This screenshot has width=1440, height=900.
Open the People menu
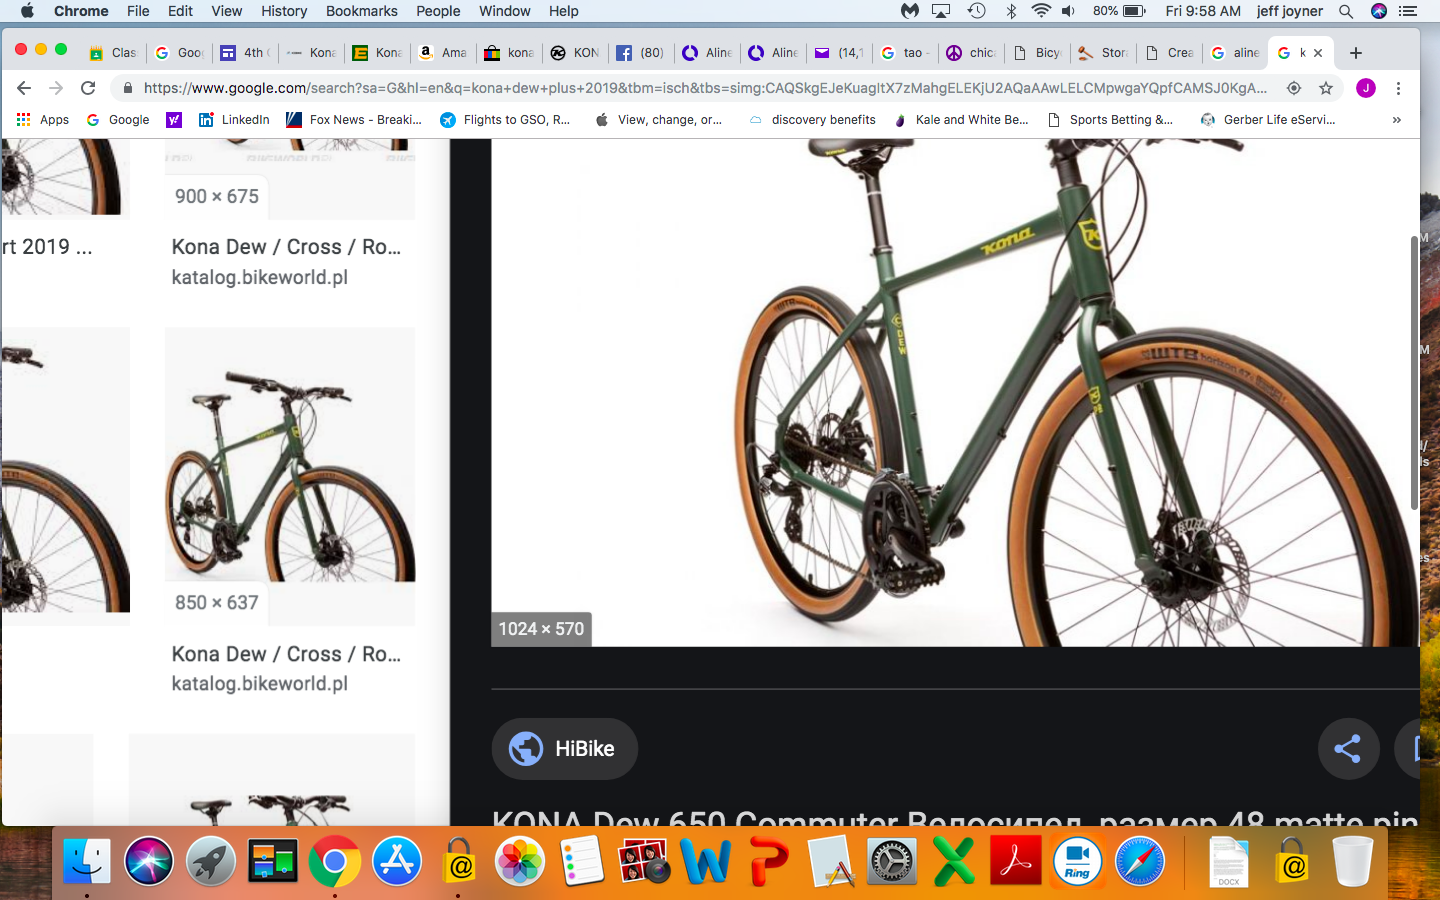click(438, 11)
